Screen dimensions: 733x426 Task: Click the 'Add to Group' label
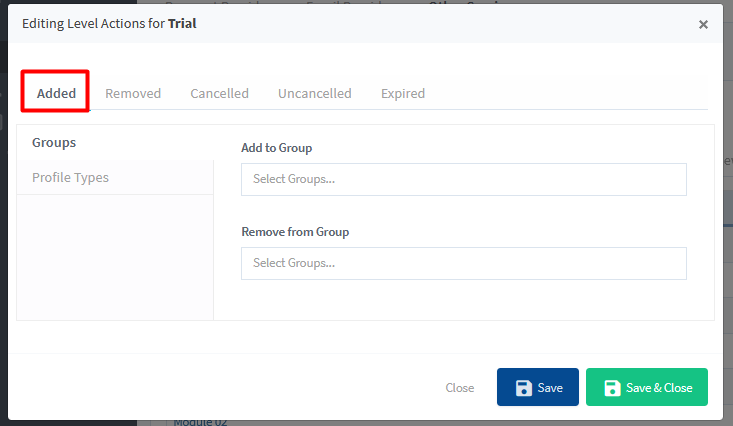[x=277, y=148]
